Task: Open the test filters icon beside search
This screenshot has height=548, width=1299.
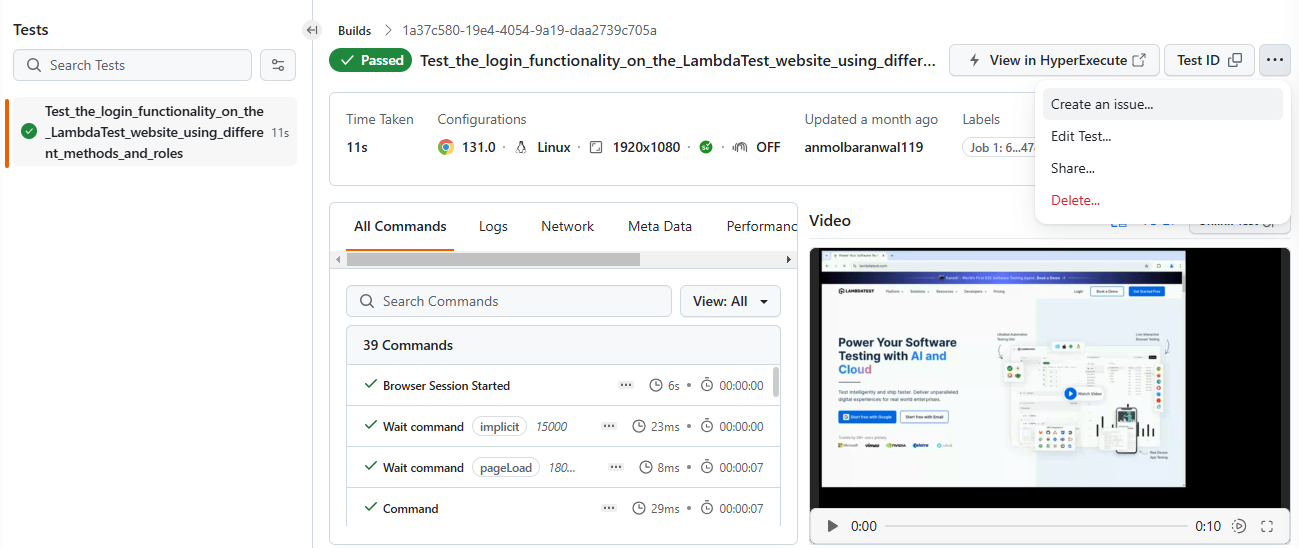Action: pos(278,65)
